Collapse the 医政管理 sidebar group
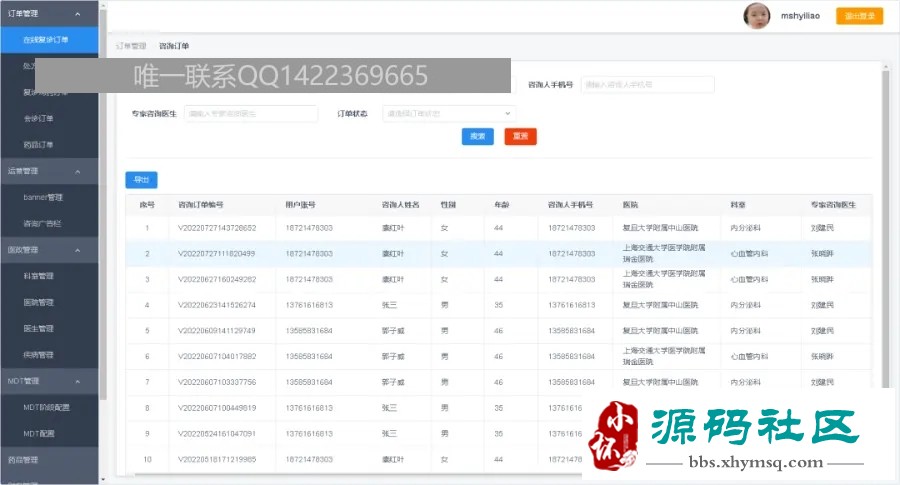Screen dimensions: 900x485 click(77, 250)
